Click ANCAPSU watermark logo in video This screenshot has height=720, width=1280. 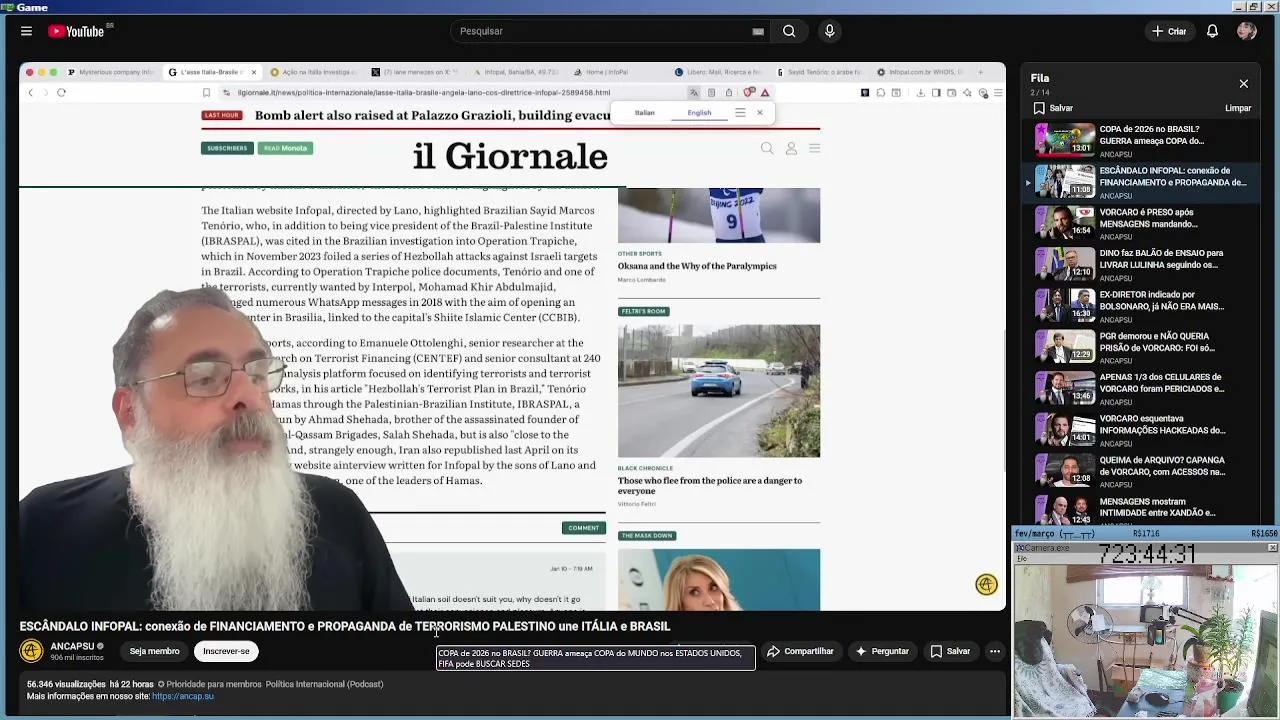coord(986,585)
